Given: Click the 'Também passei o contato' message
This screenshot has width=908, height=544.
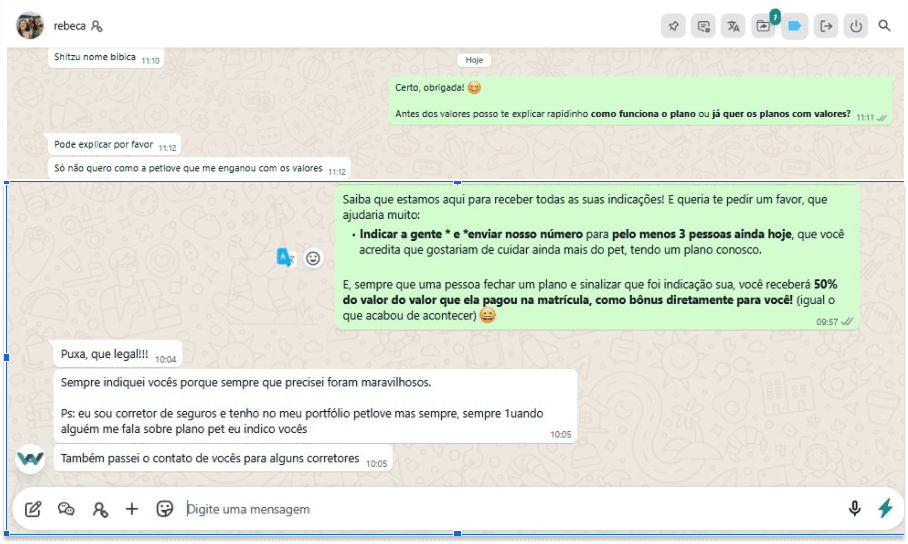Looking at the screenshot, I should [x=223, y=459].
